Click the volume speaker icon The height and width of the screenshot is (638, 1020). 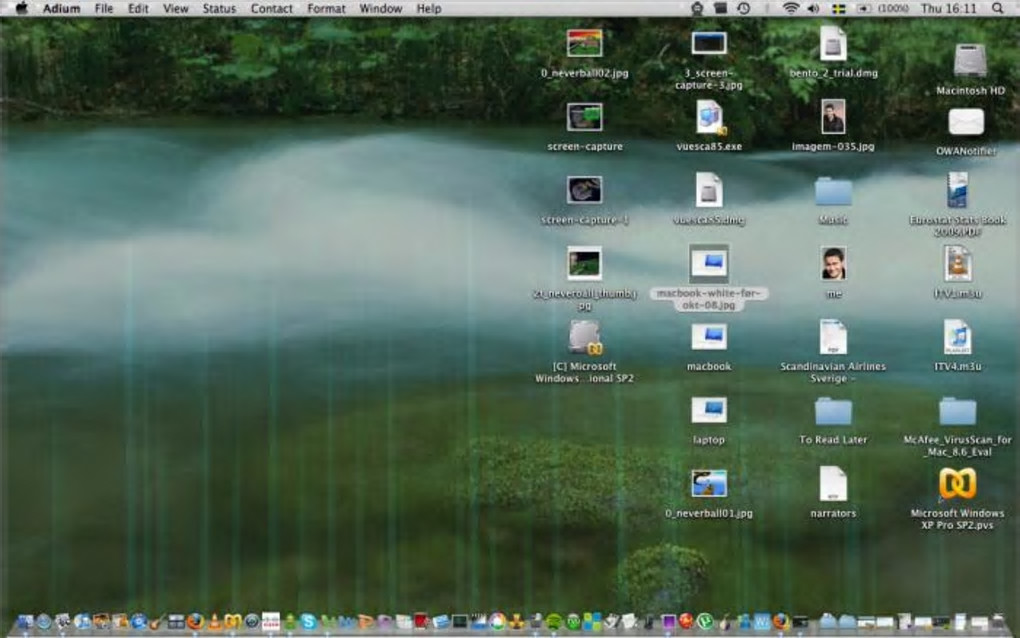coord(813,8)
